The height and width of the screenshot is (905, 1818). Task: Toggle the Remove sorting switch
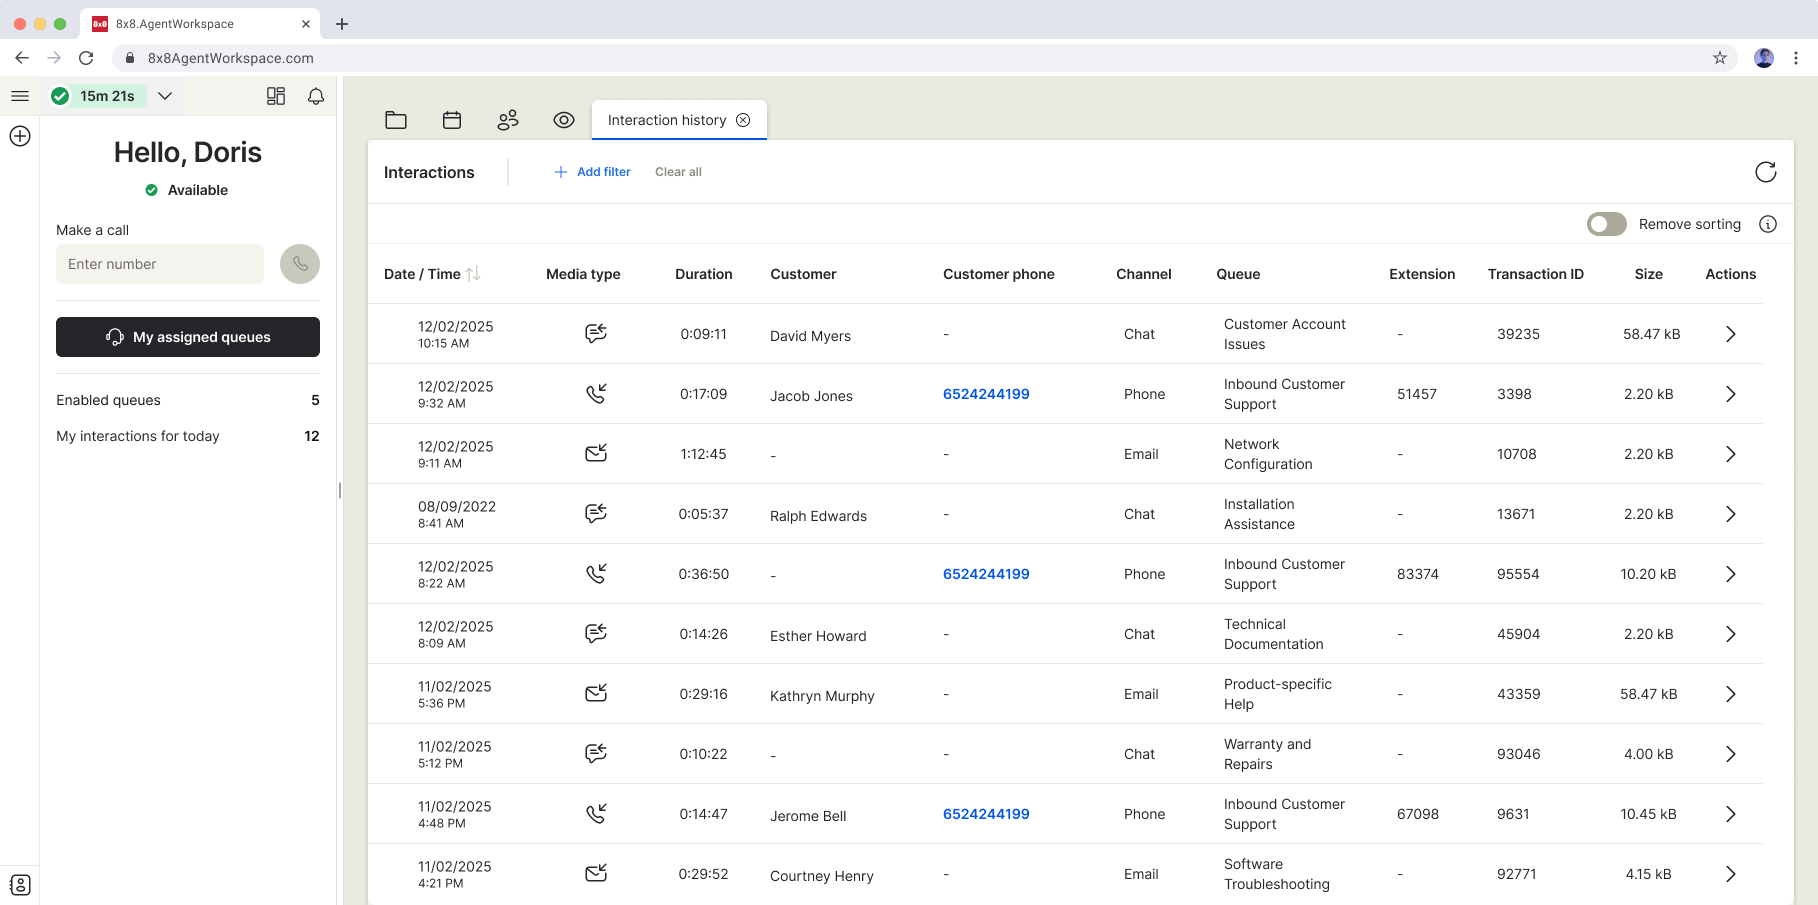click(x=1606, y=224)
